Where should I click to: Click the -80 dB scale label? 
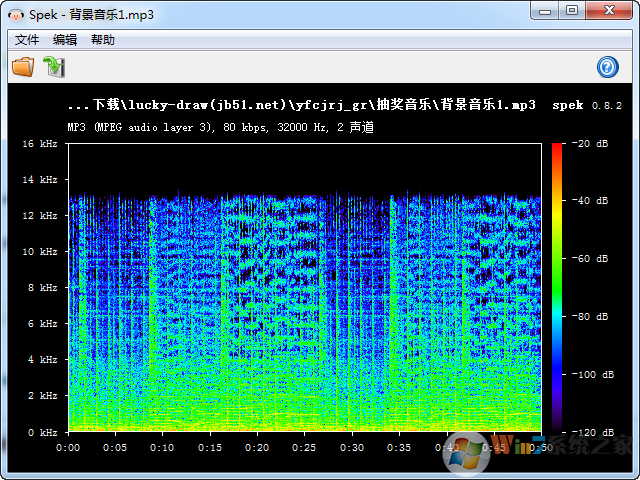pos(590,316)
